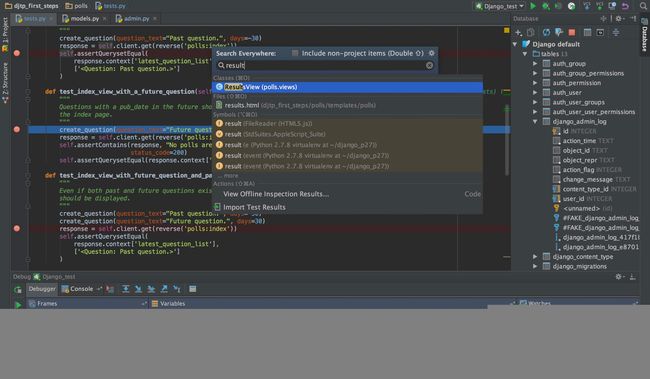Select the Debugger tab
Screen dimensions: 650x379
click(x=42, y=289)
